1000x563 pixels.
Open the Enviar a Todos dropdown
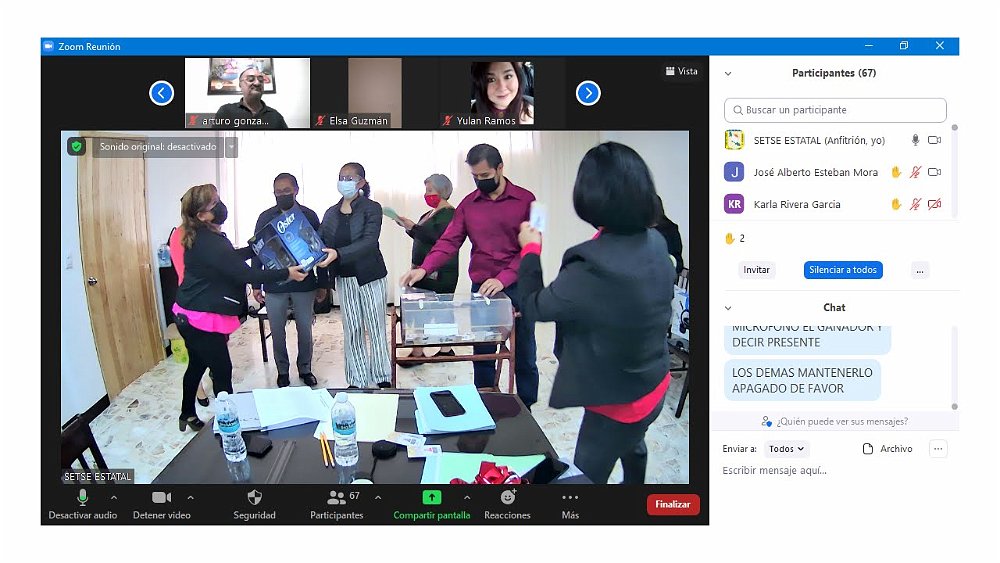point(786,449)
